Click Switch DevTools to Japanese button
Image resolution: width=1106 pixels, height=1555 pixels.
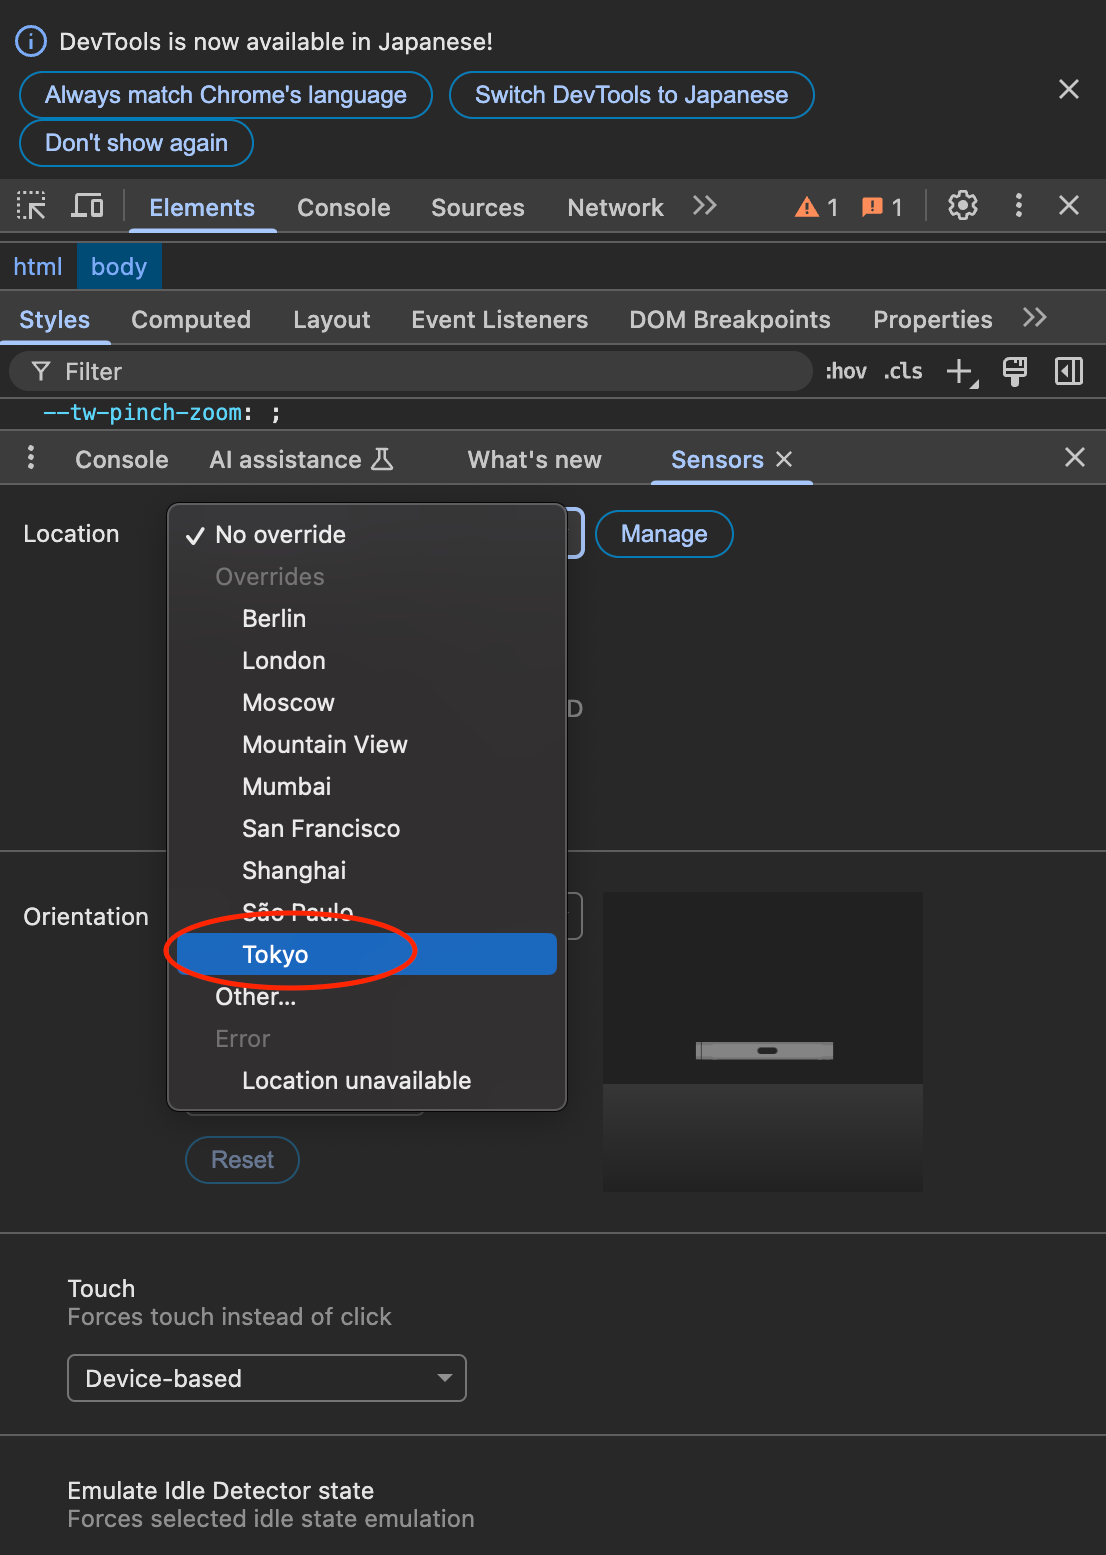point(631,95)
